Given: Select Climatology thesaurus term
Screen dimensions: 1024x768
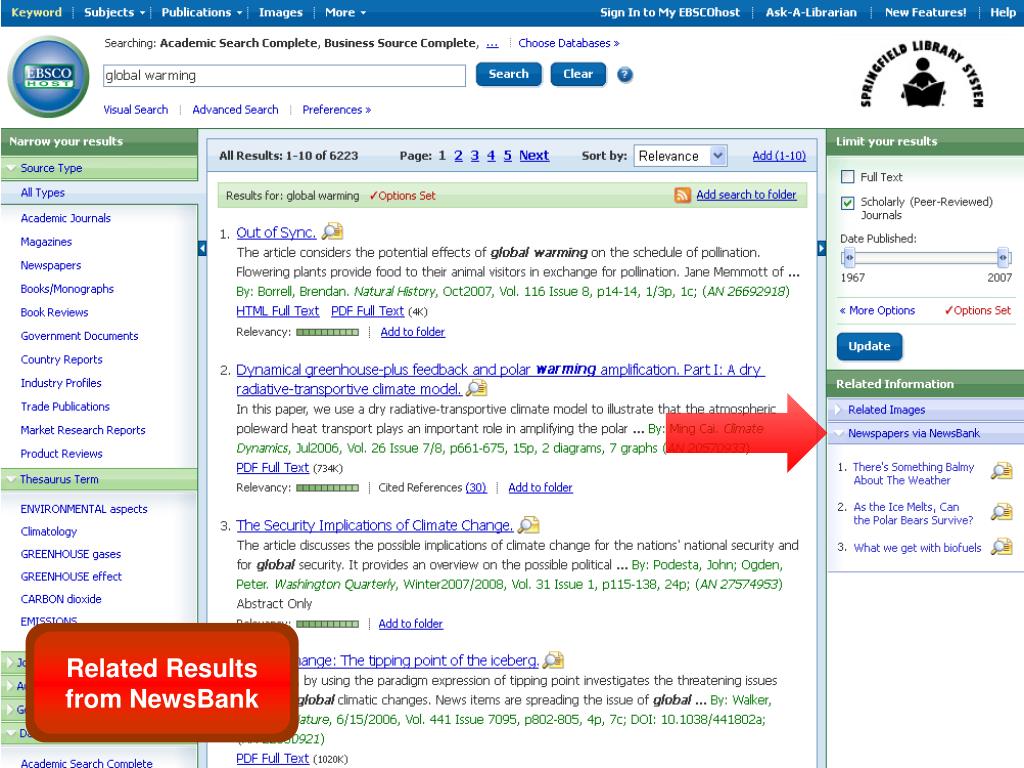Looking at the screenshot, I should click(x=48, y=531).
